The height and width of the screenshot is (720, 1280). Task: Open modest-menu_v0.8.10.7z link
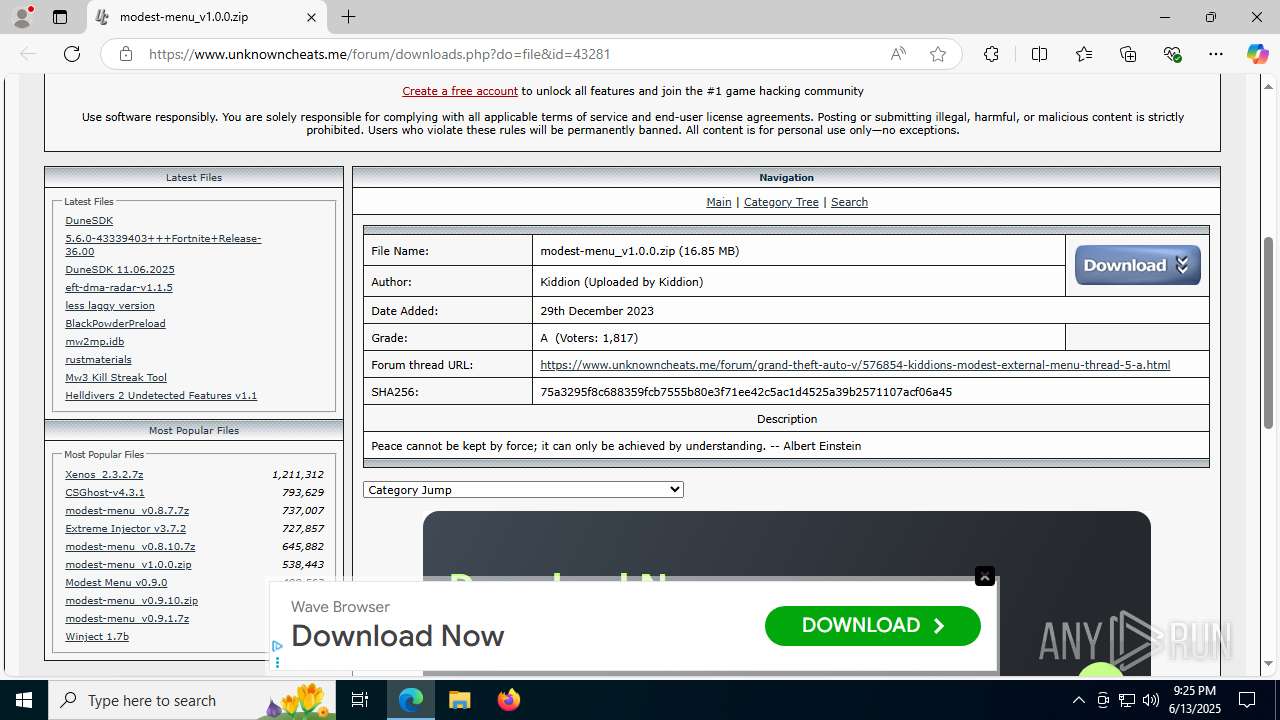(130, 547)
